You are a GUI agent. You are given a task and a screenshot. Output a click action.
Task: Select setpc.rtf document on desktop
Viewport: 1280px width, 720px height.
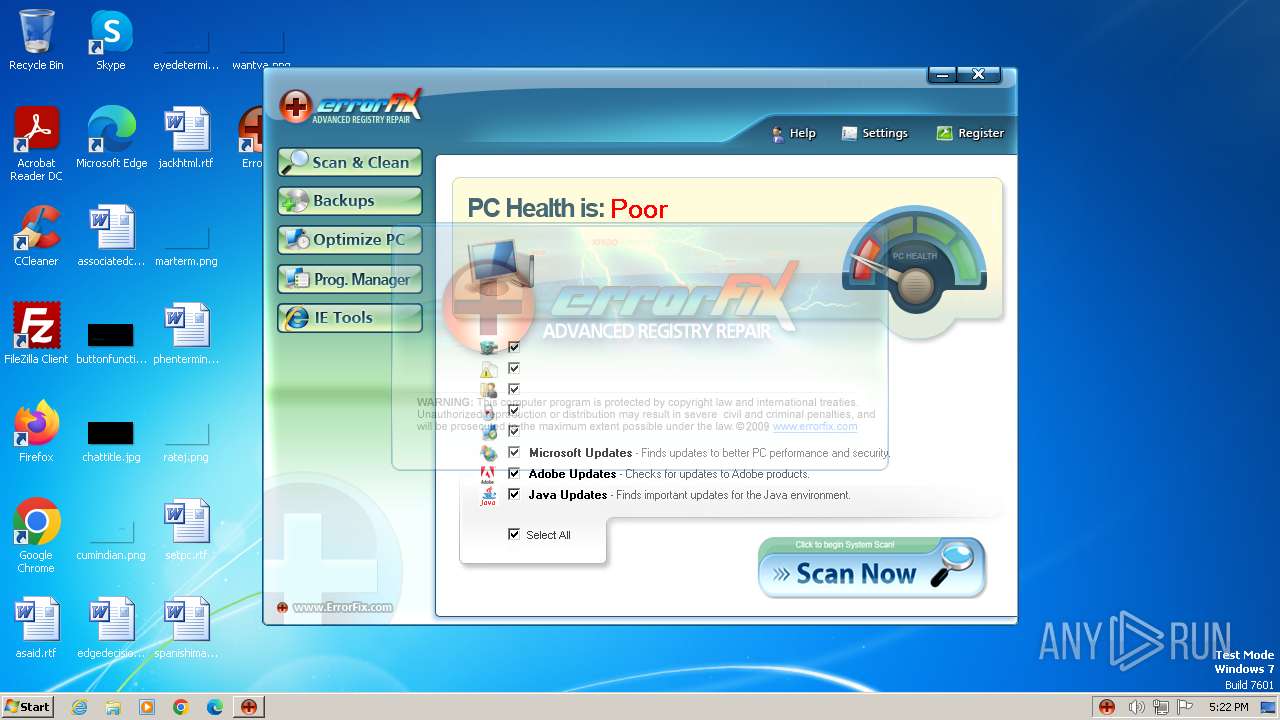(x=186, y=530)
